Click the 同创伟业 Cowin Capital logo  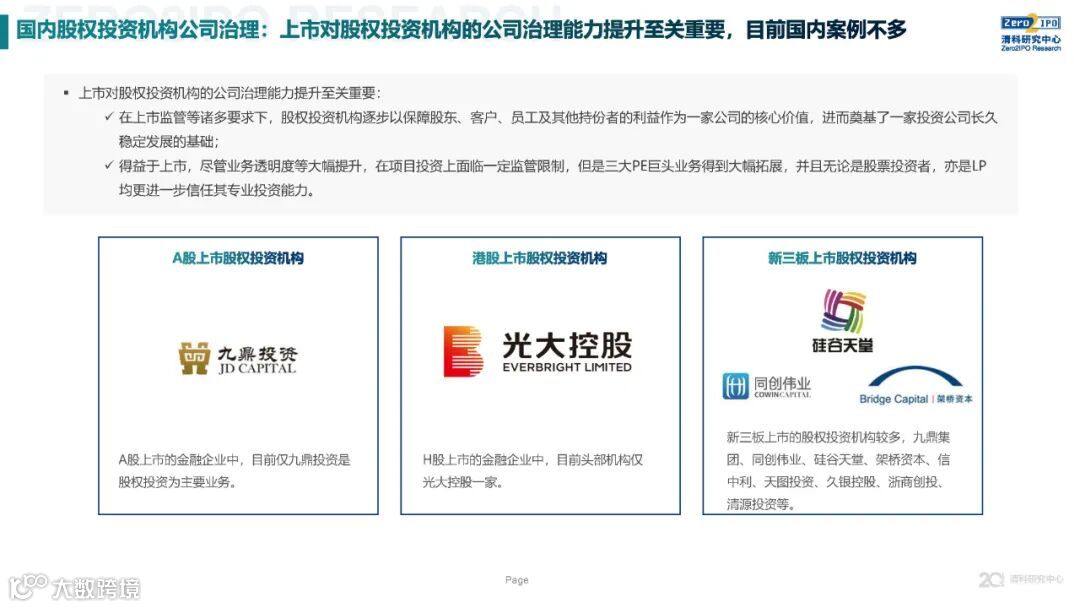[x=767, y=386]
